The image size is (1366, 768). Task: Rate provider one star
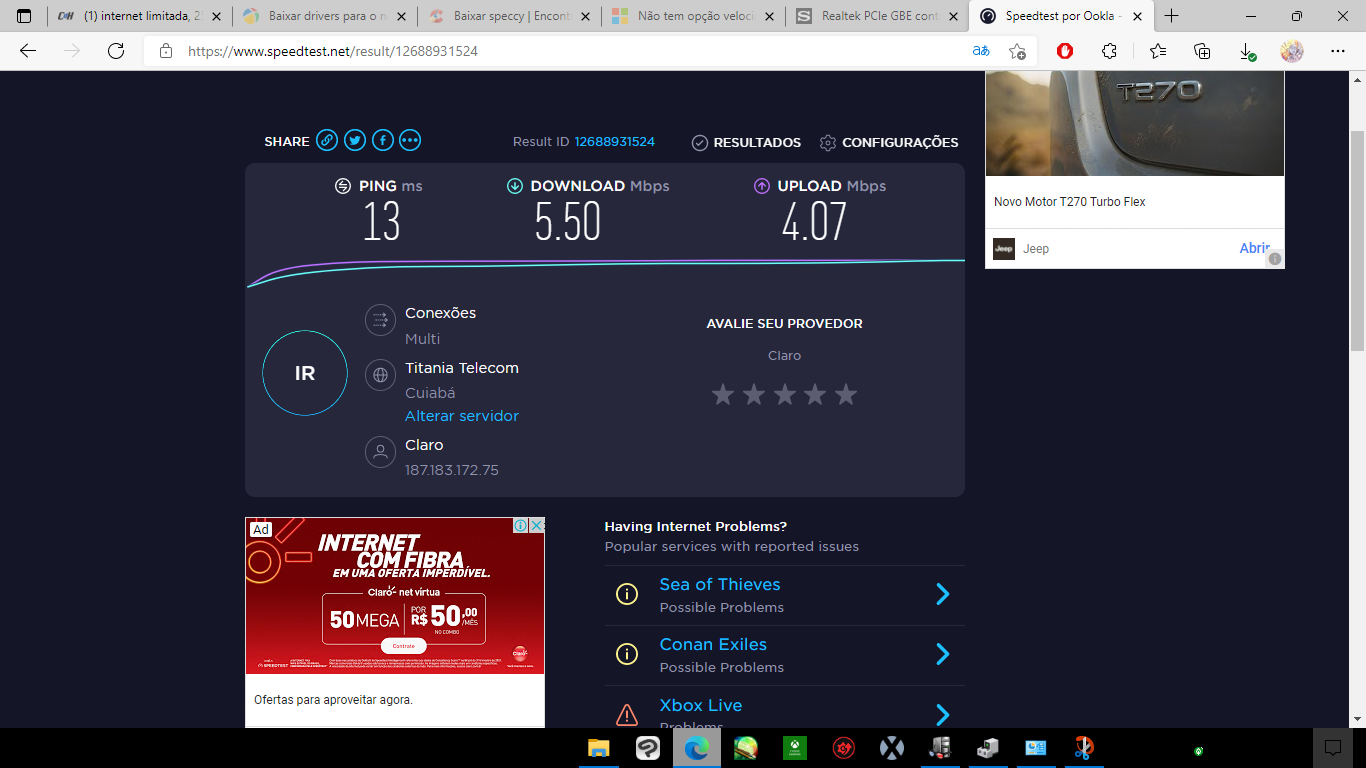click(723, 394)
